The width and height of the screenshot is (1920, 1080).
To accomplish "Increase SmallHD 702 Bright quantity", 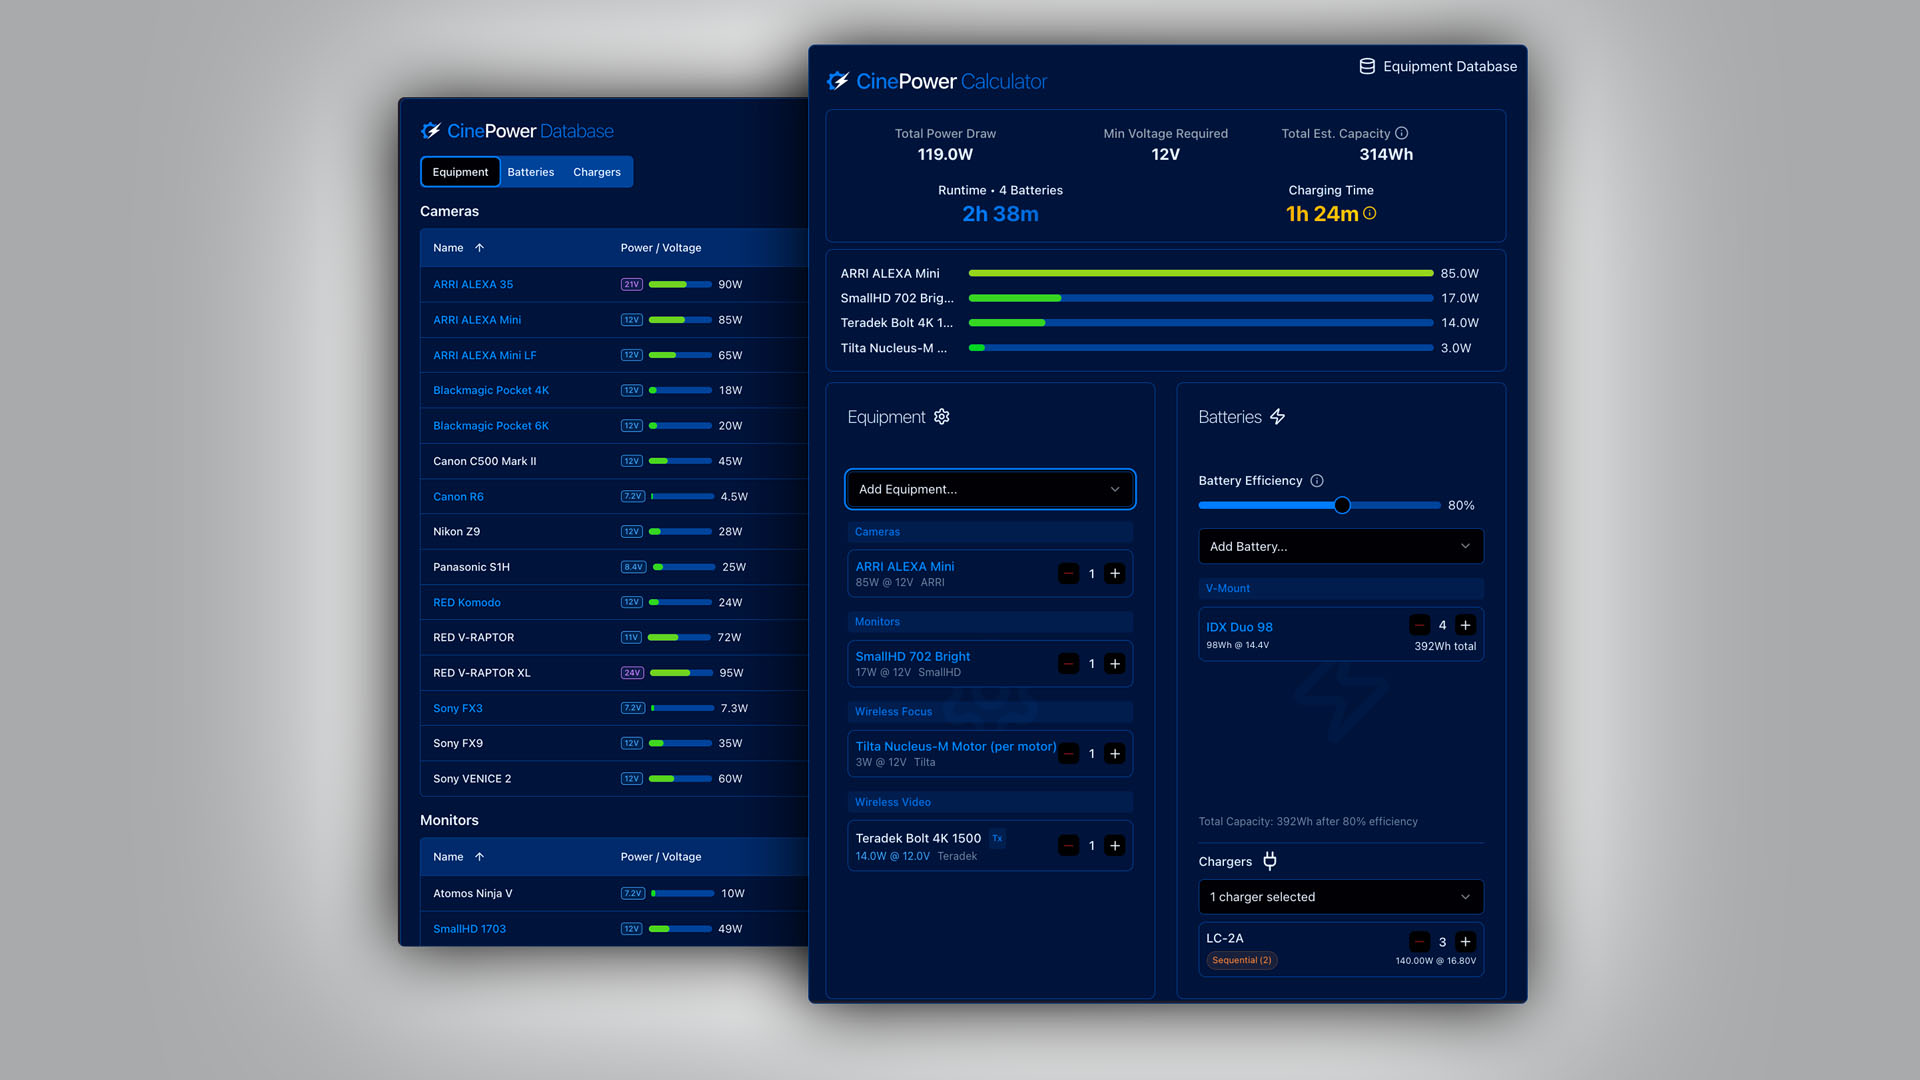I will (1115, 664).
